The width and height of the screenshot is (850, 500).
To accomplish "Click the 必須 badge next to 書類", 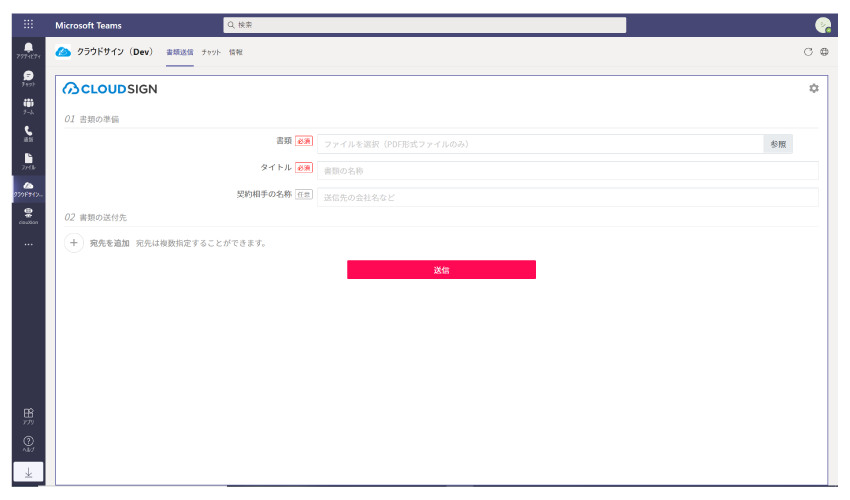I will point(304,141).
